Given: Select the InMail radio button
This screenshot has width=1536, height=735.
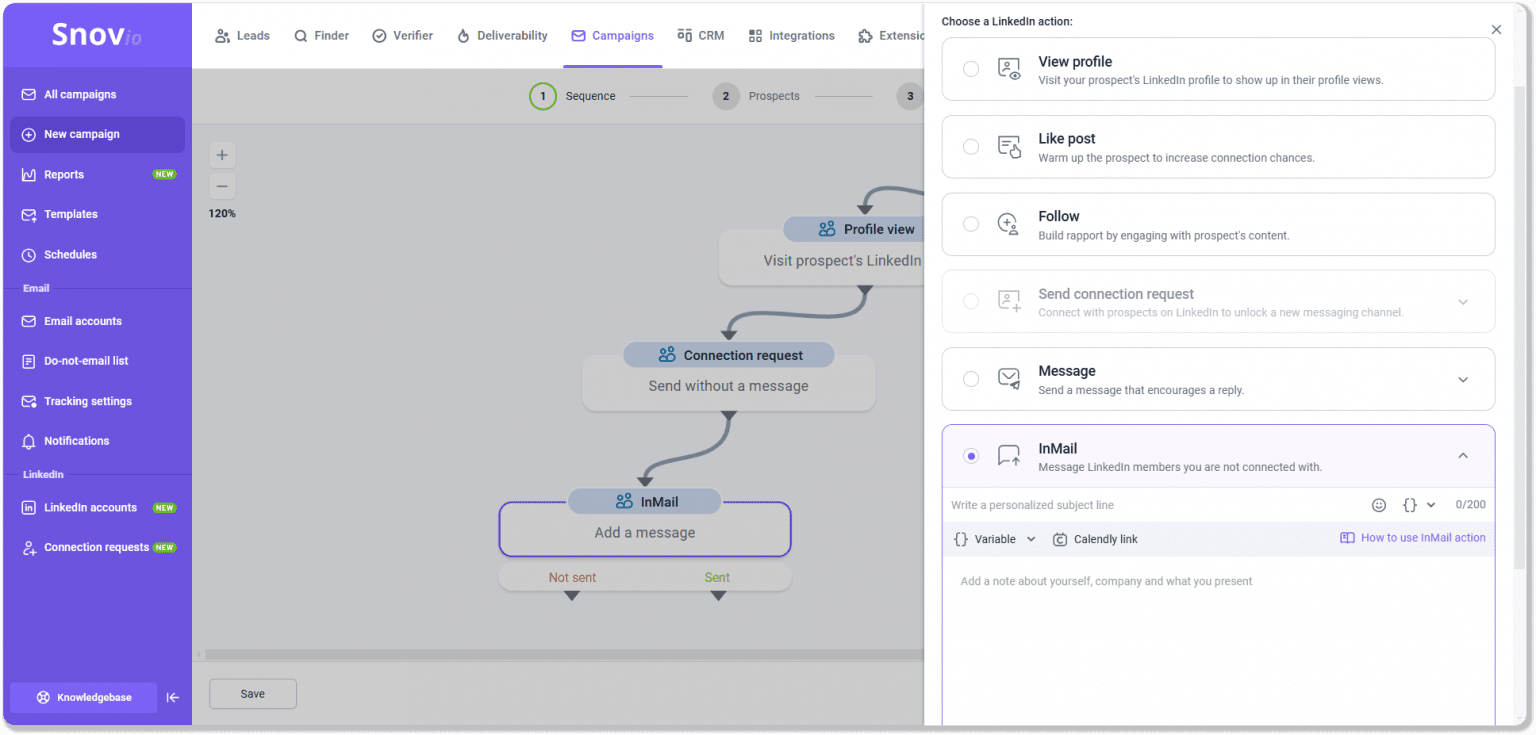Looking at the screenshot, I should click(x=971, y=456).
